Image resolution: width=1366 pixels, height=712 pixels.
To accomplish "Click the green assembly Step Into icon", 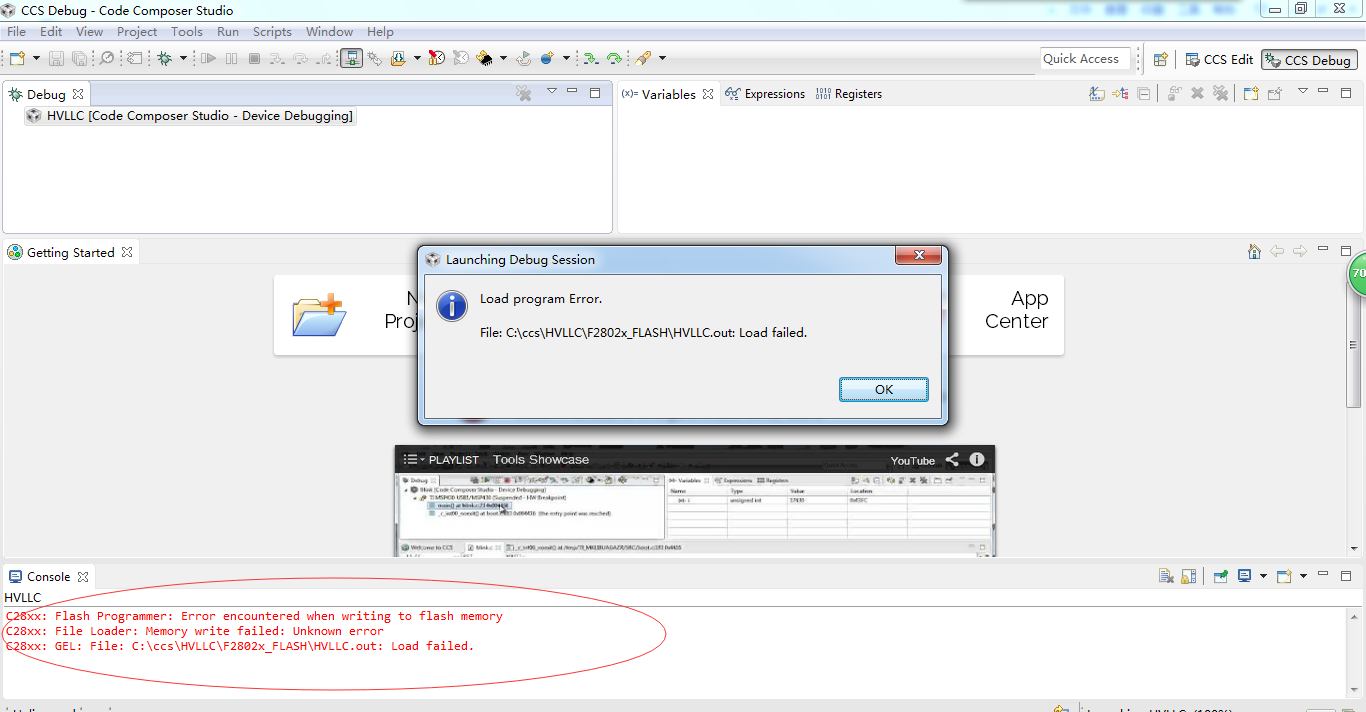I will point(591,58).
